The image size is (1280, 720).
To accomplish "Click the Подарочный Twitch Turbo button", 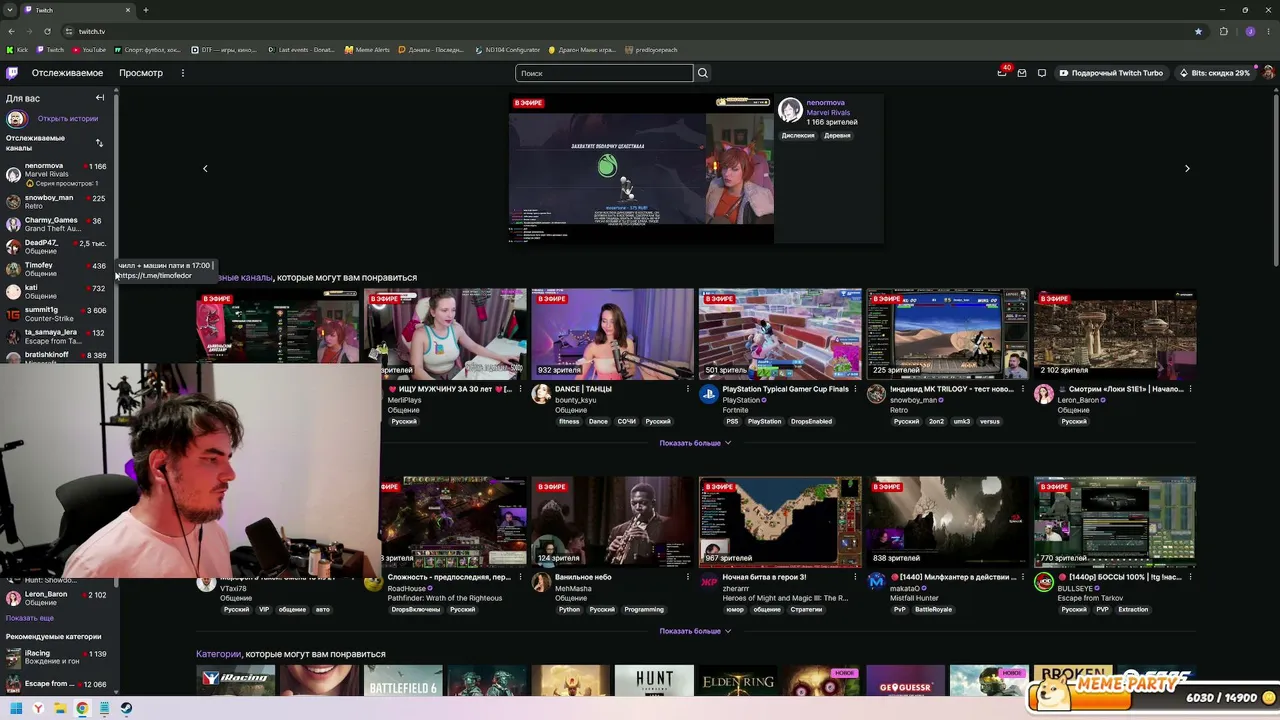I will point(1111,73).
